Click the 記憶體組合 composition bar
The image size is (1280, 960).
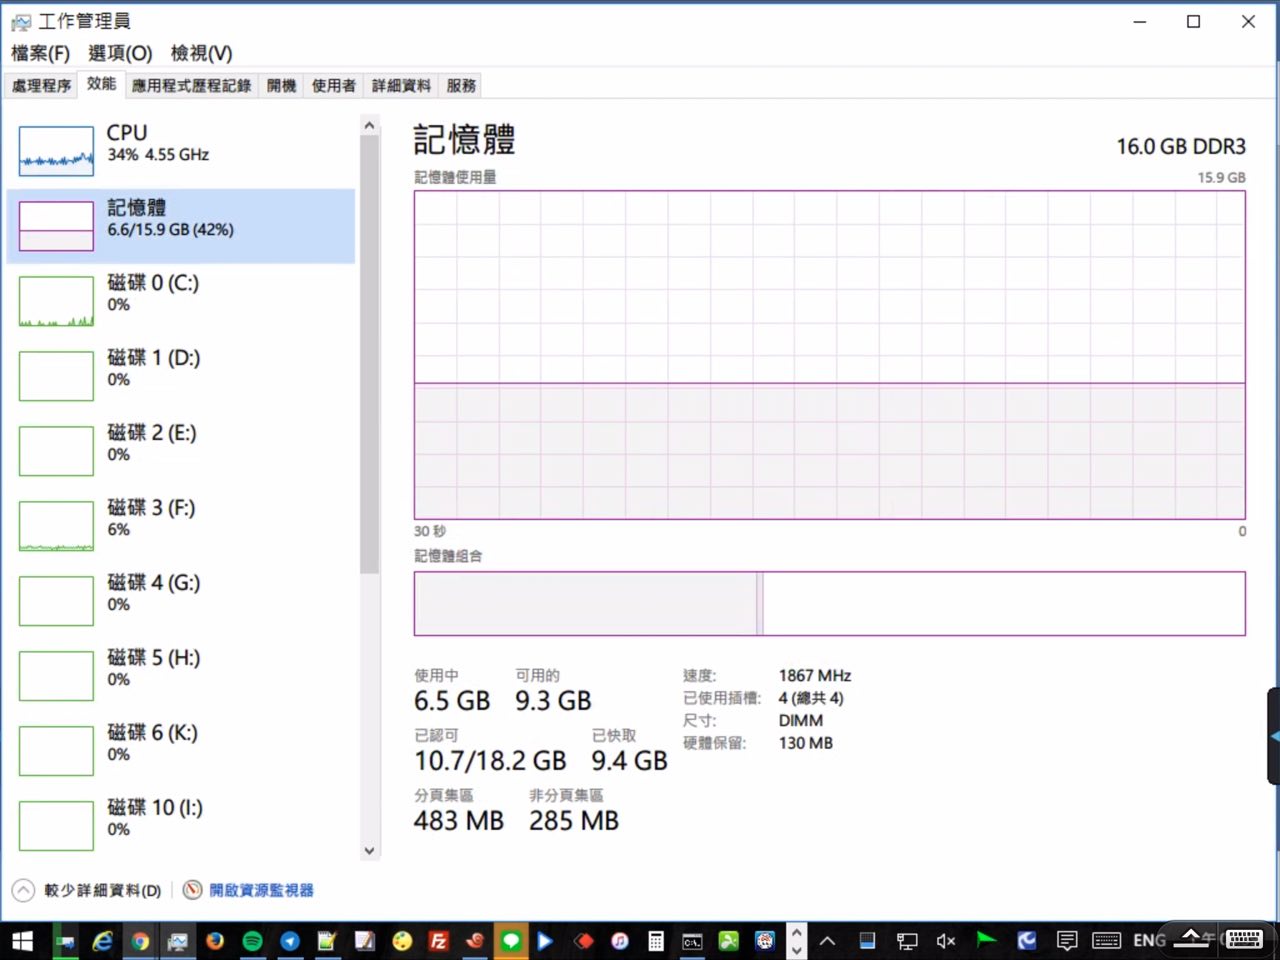tap(830, 604)
